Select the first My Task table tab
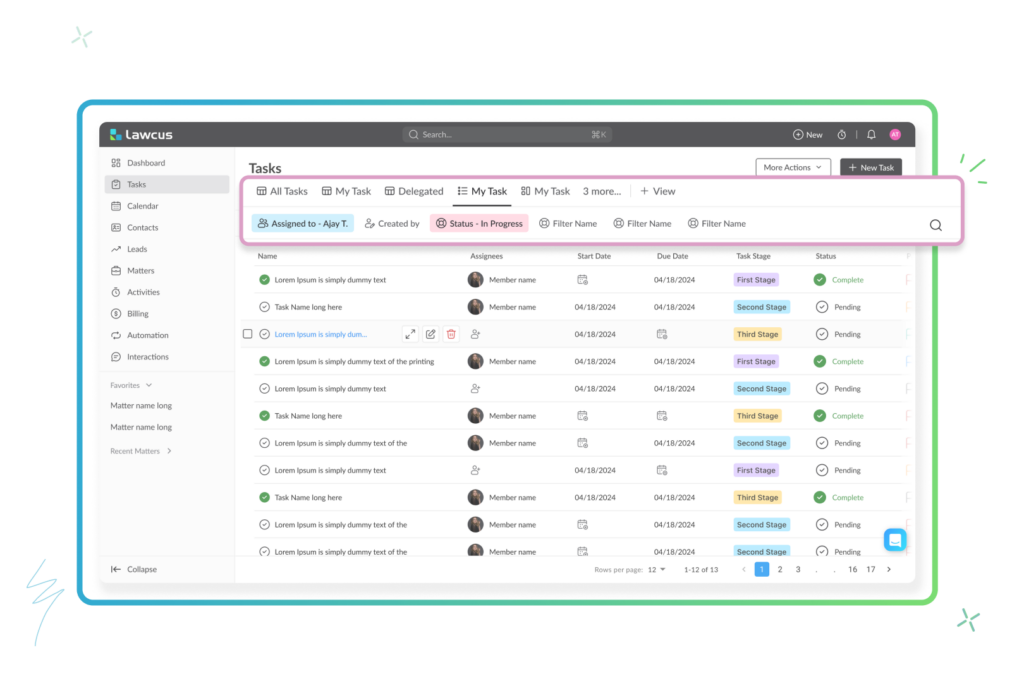The width and height of the screenshot is (1024, 686). (346, 191)
